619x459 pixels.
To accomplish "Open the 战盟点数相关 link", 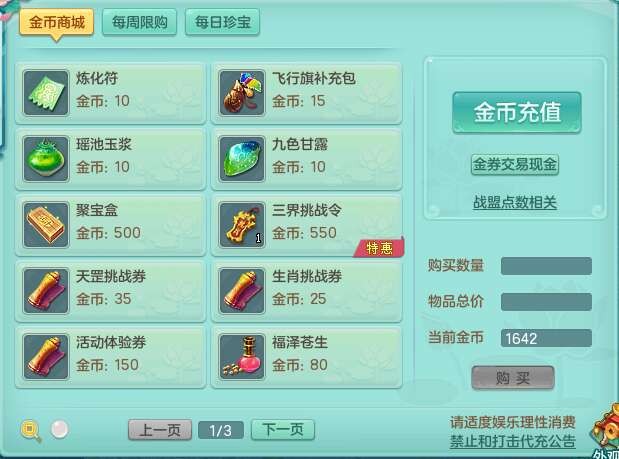I will (x=515, y=202).
